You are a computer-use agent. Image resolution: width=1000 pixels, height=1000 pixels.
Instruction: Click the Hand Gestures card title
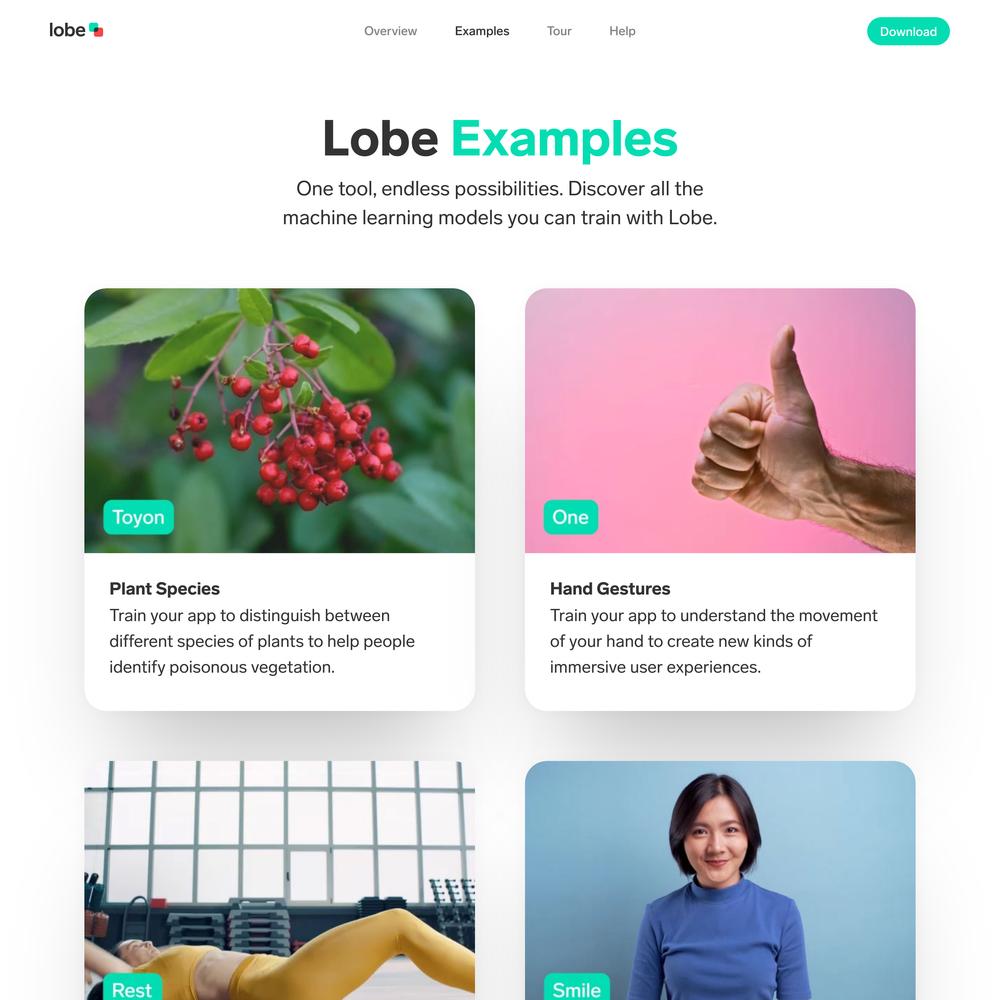click(610, 589)
